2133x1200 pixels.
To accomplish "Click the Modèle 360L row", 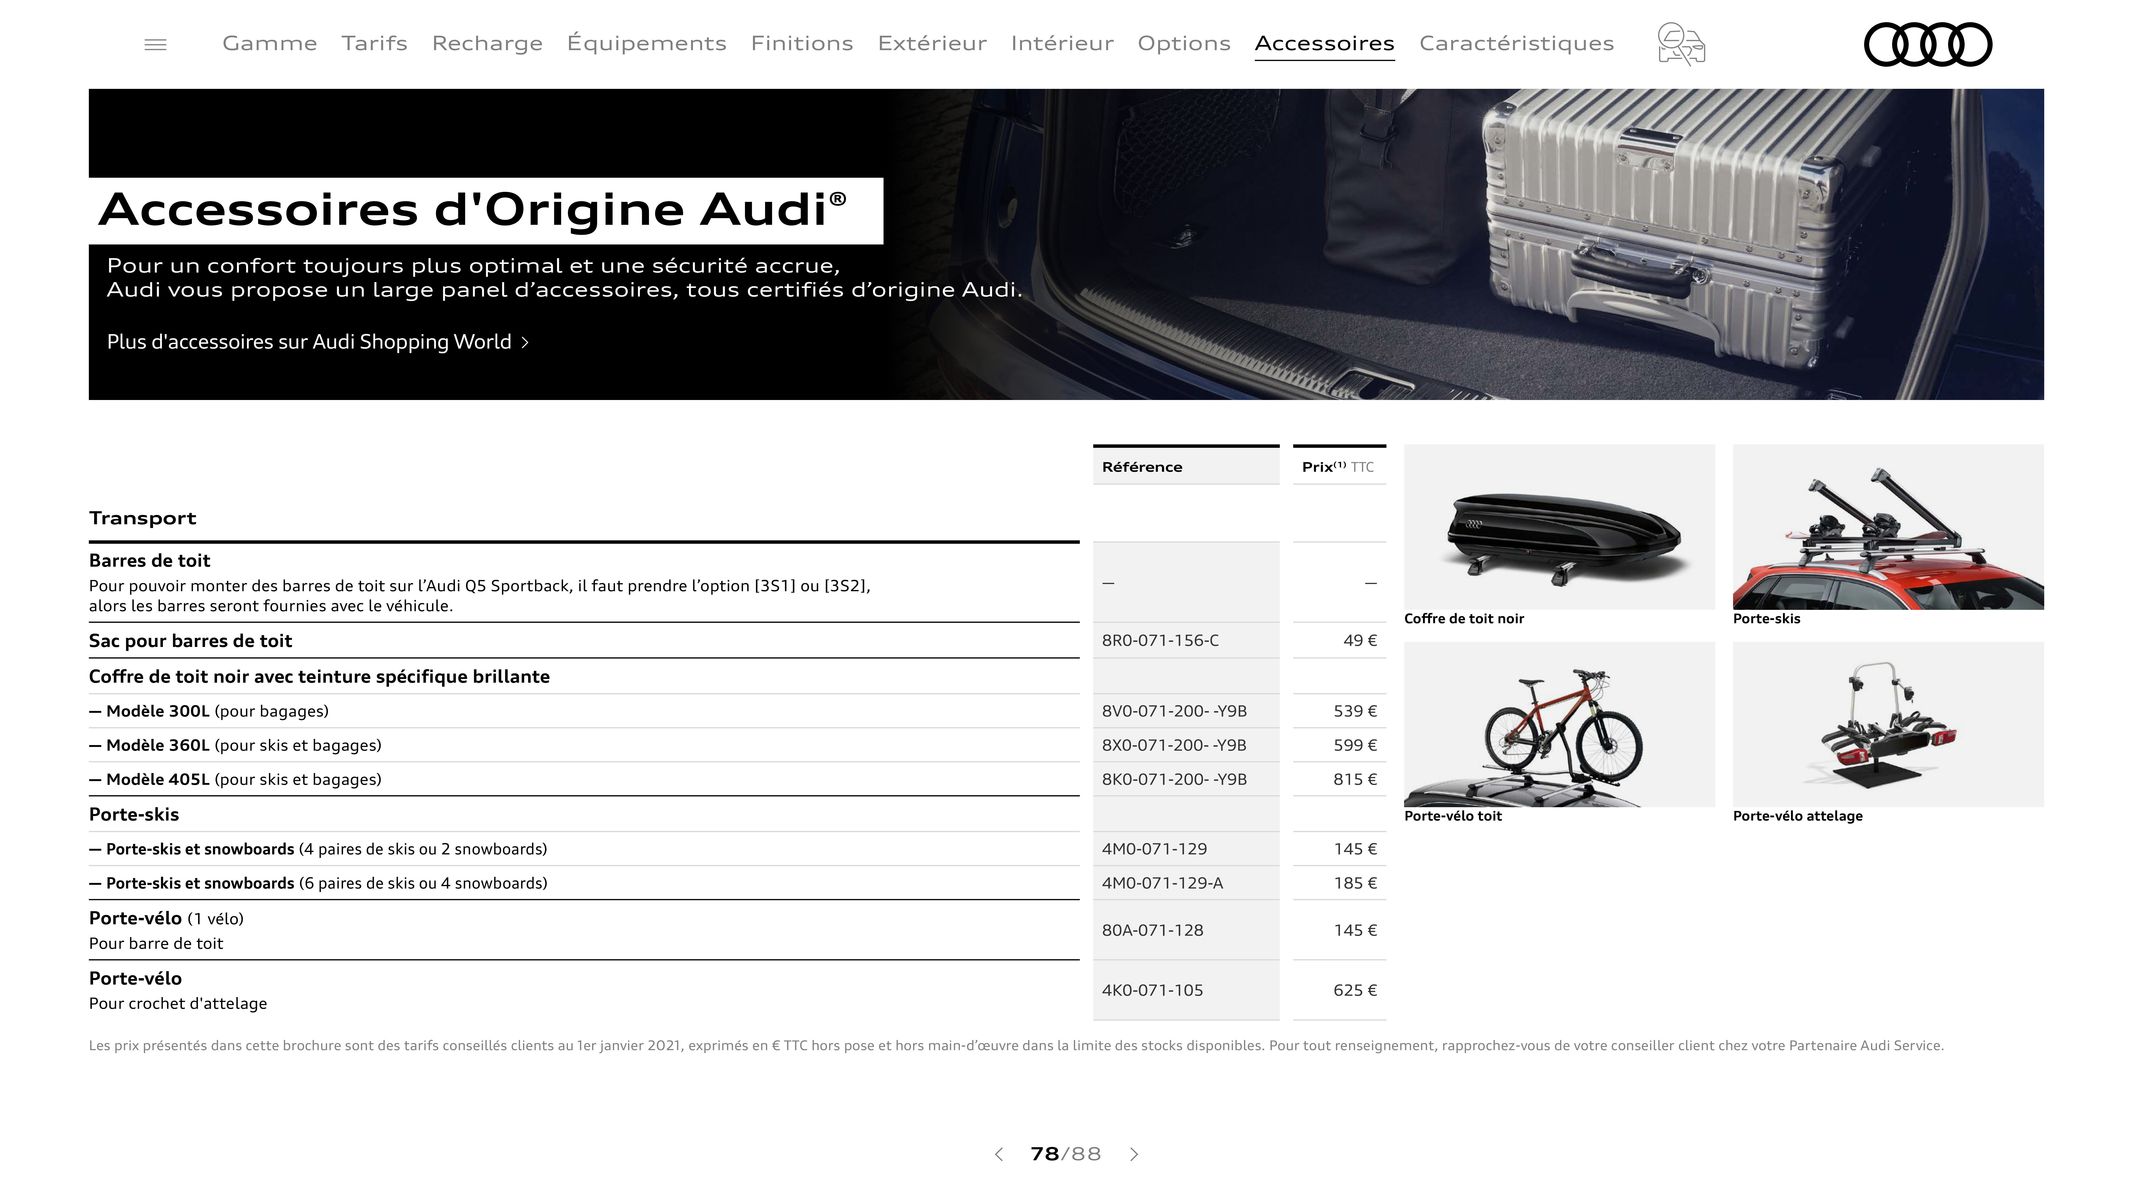I will click(584, 745).
